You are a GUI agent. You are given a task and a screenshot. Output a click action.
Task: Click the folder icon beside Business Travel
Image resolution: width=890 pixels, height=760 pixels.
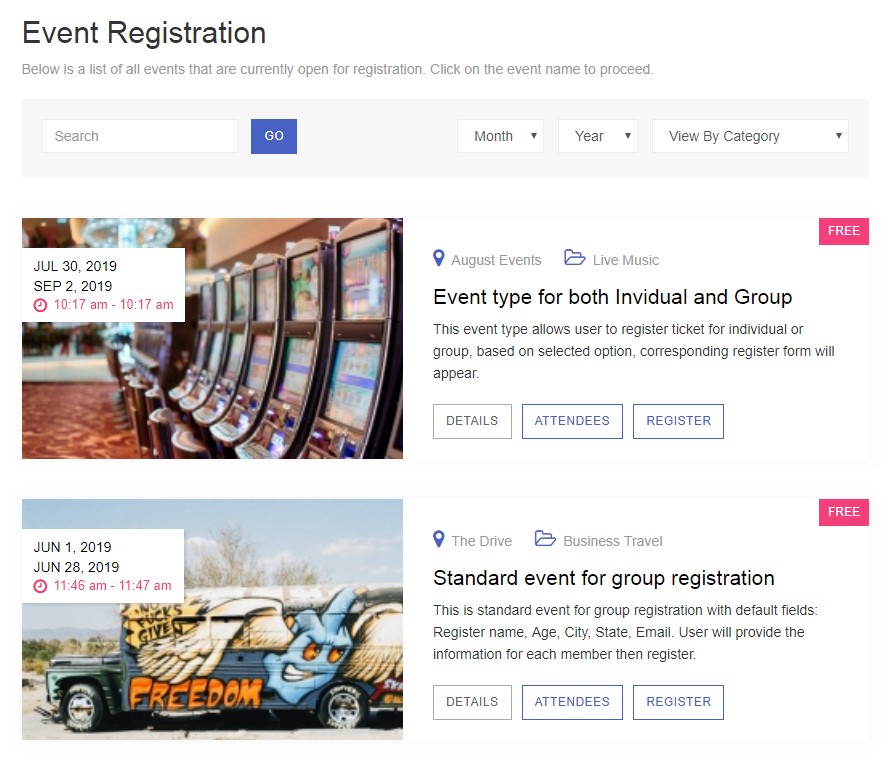tap(545, 539)
